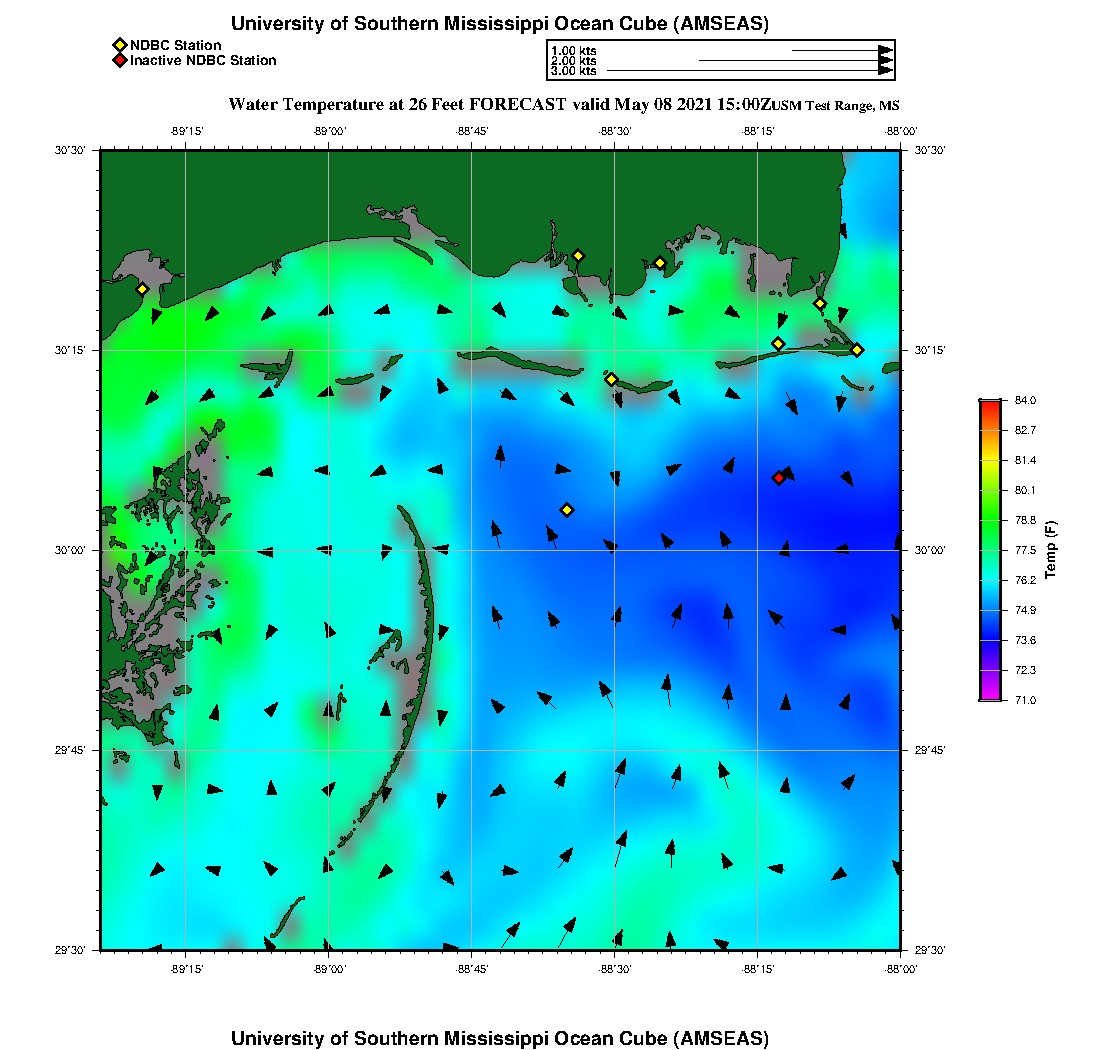
Task: Click the red inactive NDBC station on the map
Action: [779, 478]
